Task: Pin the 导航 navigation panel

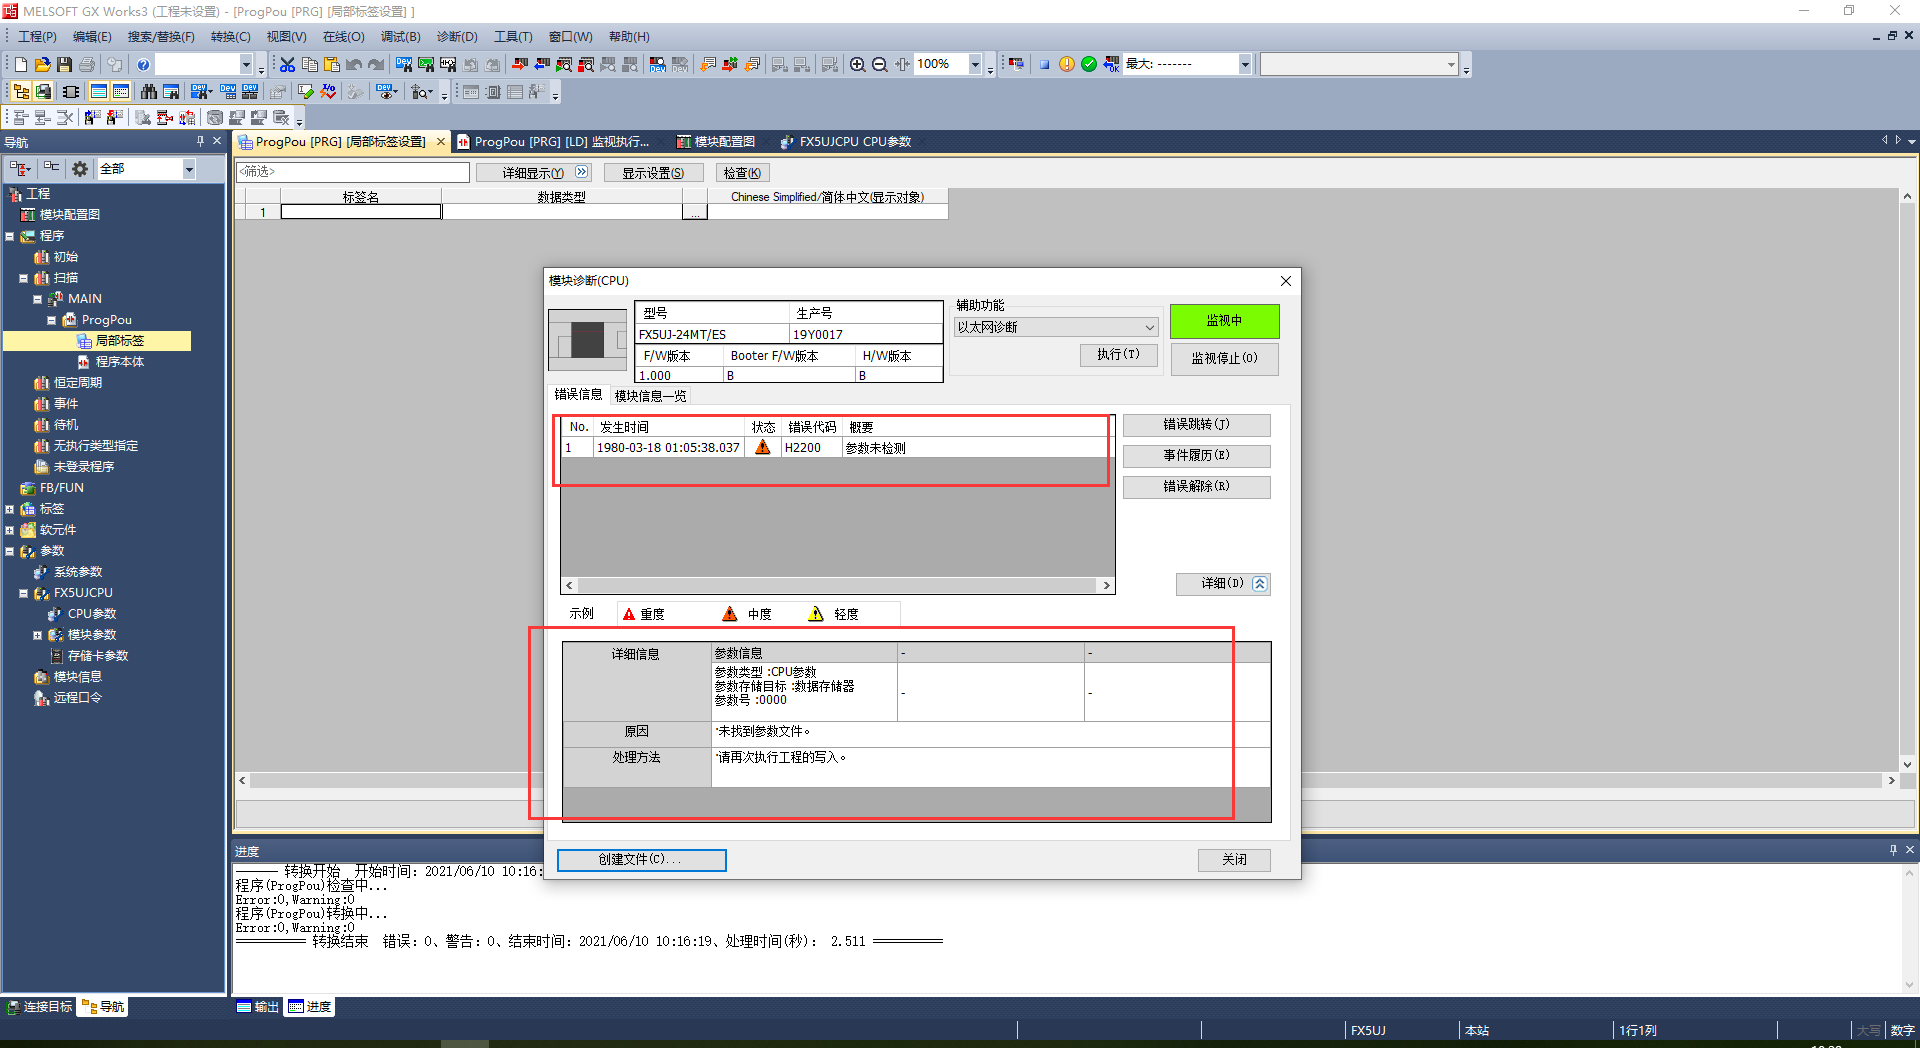Action: (200, 142)
